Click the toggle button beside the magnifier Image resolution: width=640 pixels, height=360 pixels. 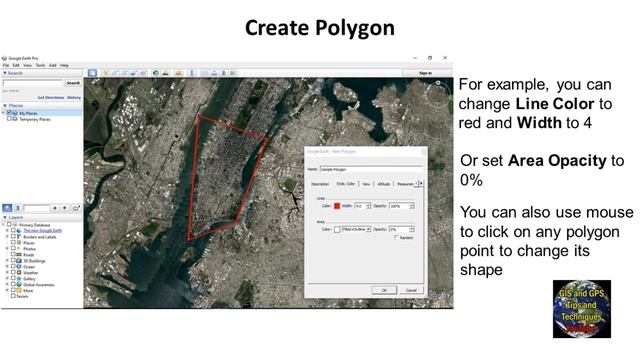18,208
